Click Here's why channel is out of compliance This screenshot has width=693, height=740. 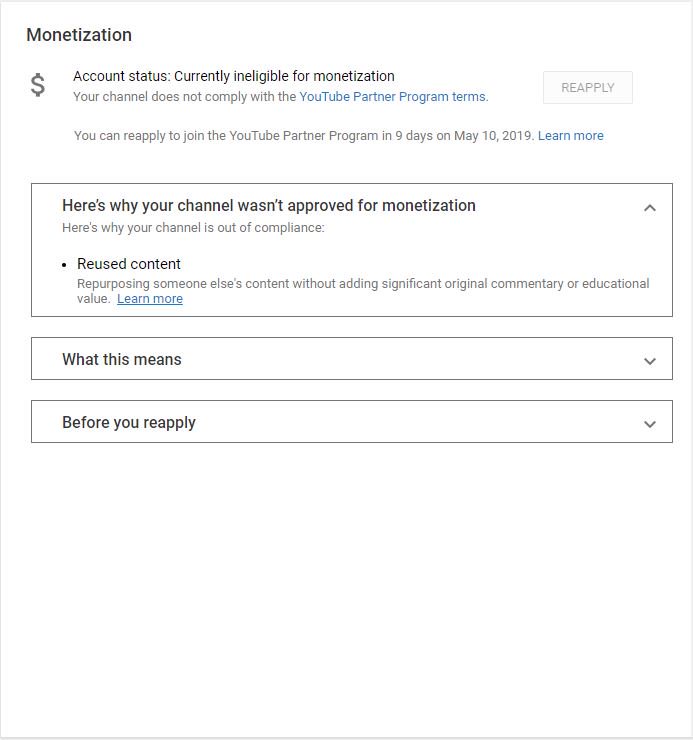click(193, 228)
